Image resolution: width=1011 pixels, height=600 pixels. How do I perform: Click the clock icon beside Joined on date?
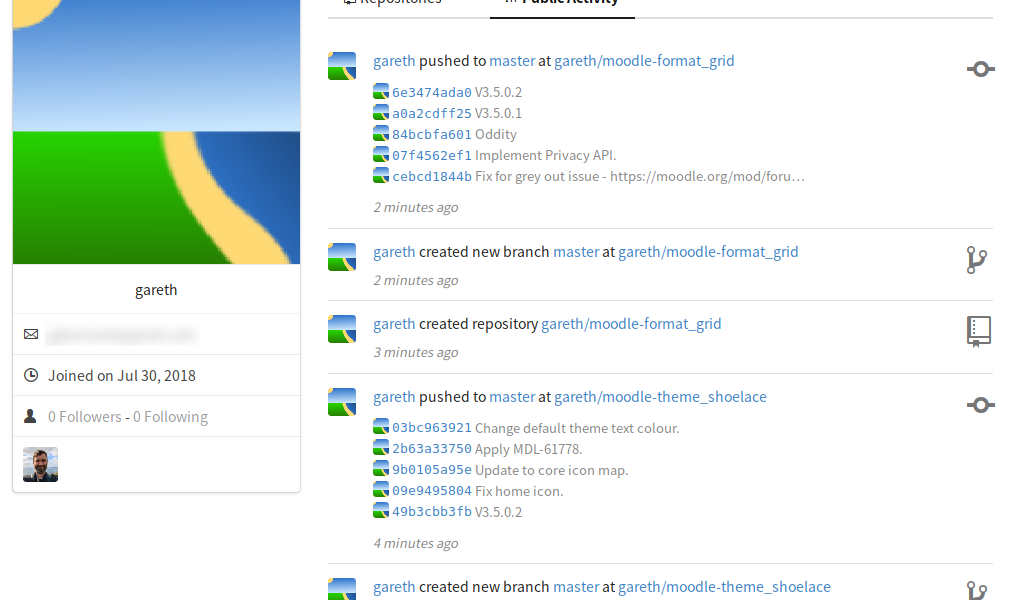pyautogui.click(x=31, y=375)
